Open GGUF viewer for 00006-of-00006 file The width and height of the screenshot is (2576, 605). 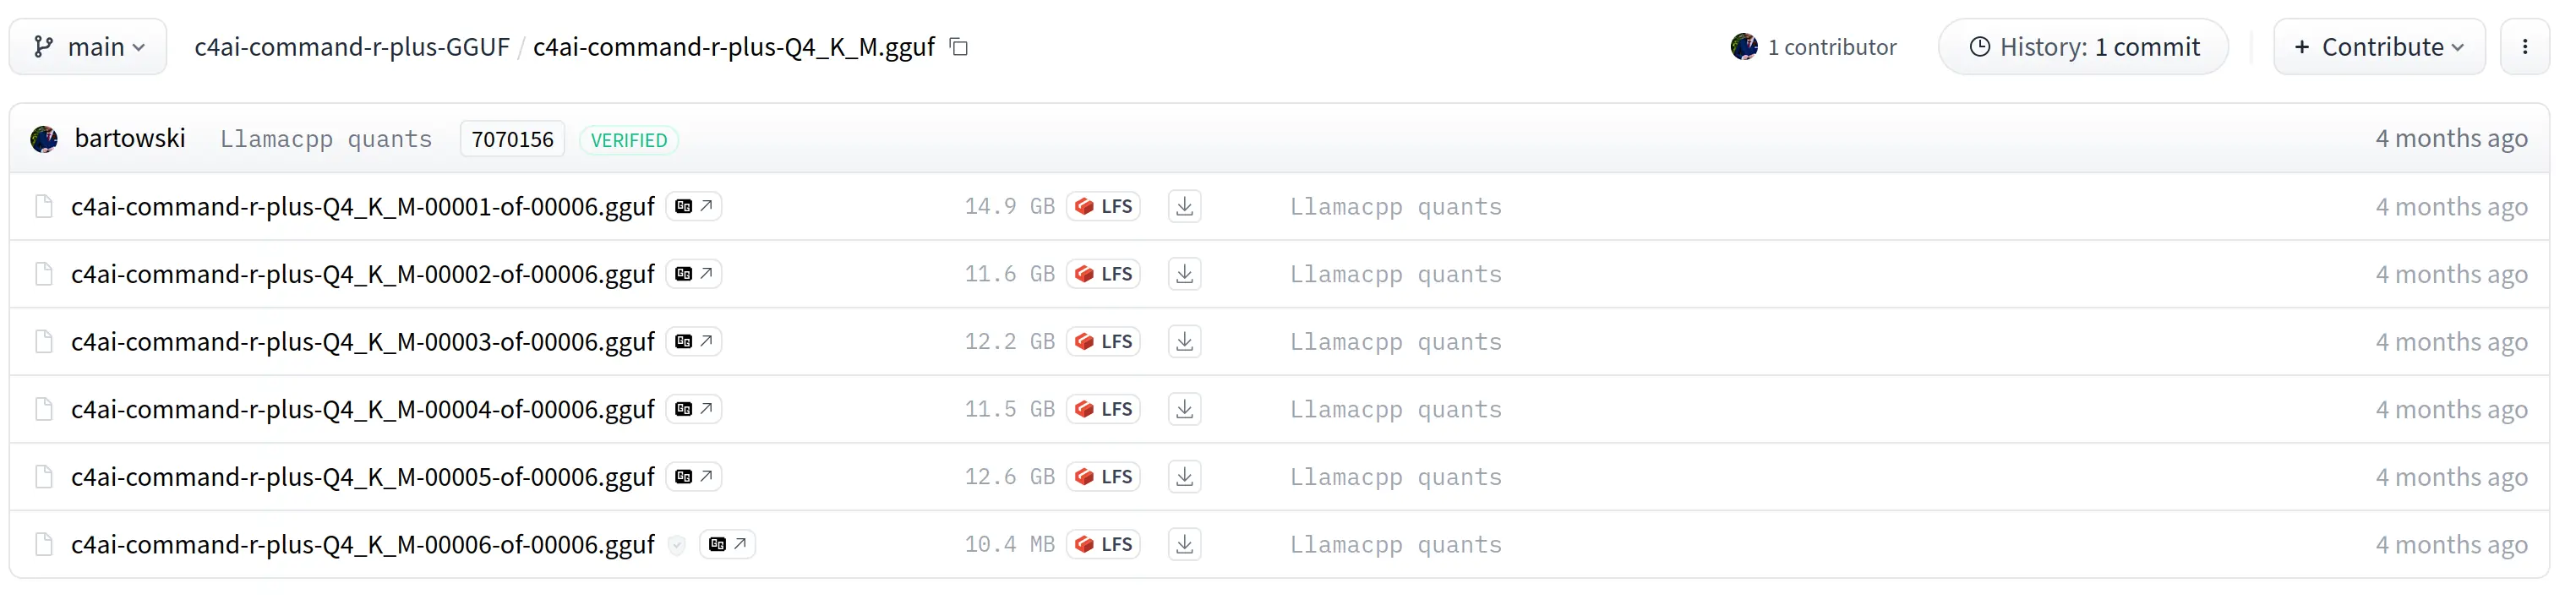pos(728,544)
